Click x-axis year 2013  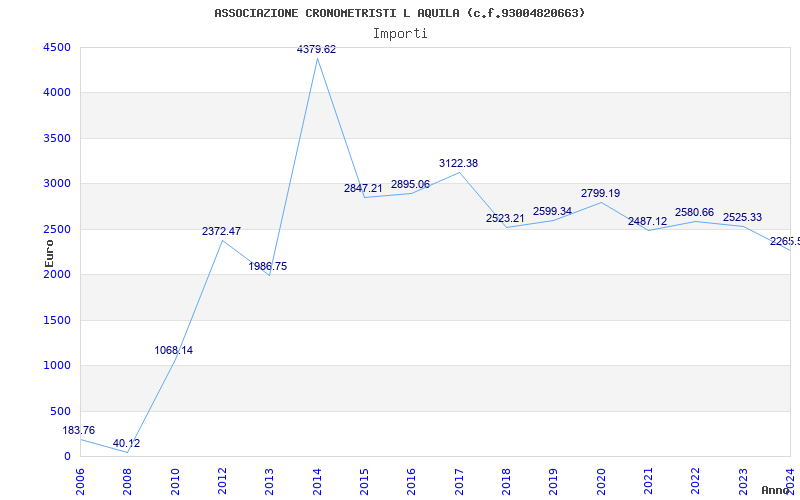269,482
